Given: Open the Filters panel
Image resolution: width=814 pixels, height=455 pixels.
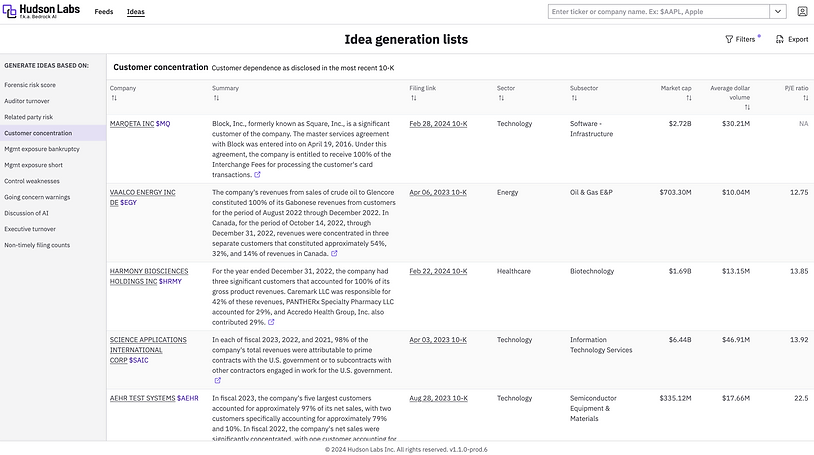Looking at the screenshot, I should (741, 39).
